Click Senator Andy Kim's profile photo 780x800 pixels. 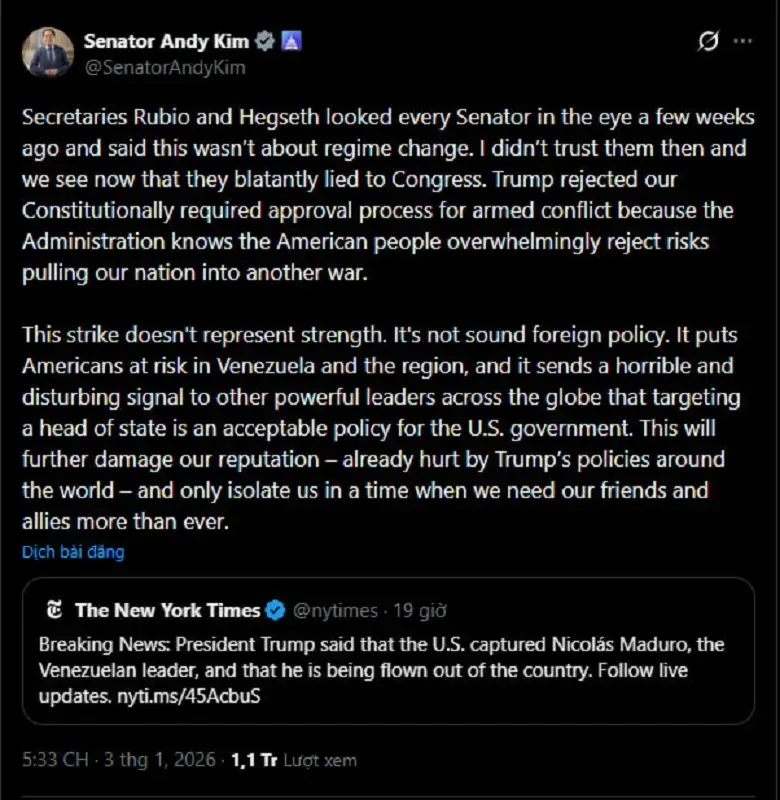[x=48, y=53]
